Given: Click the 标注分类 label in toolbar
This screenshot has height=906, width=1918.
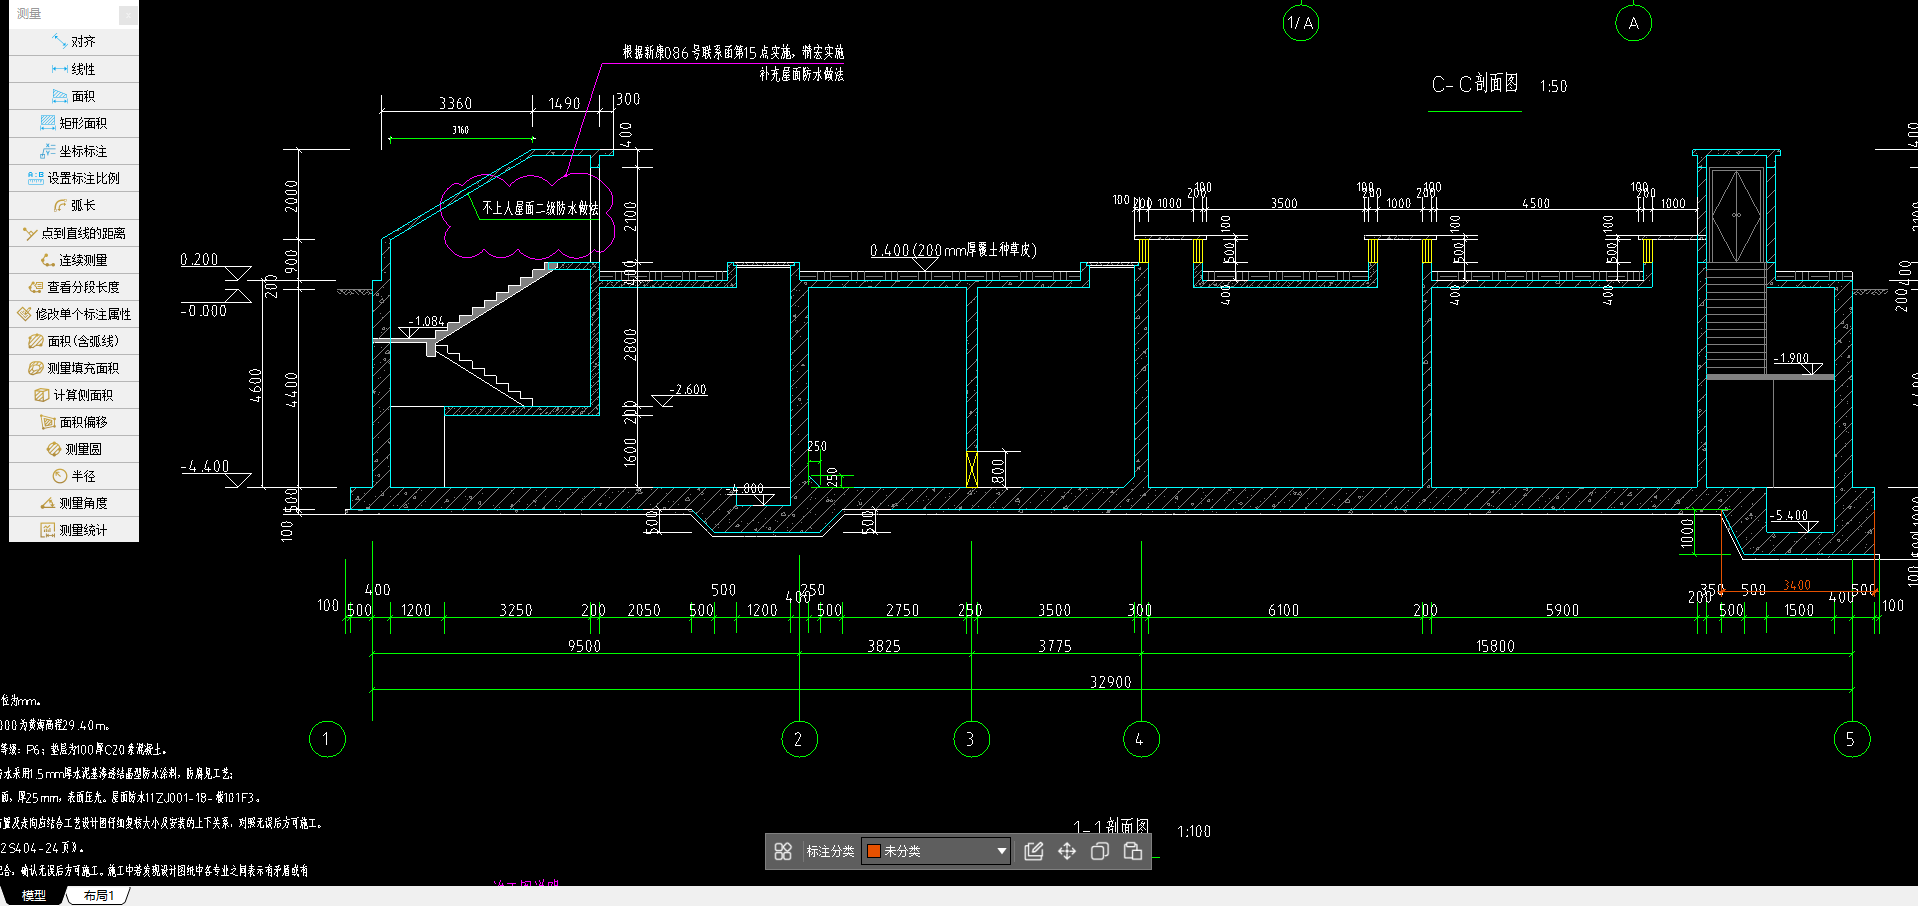Looking at the screenshot, I should click(830, 851).
